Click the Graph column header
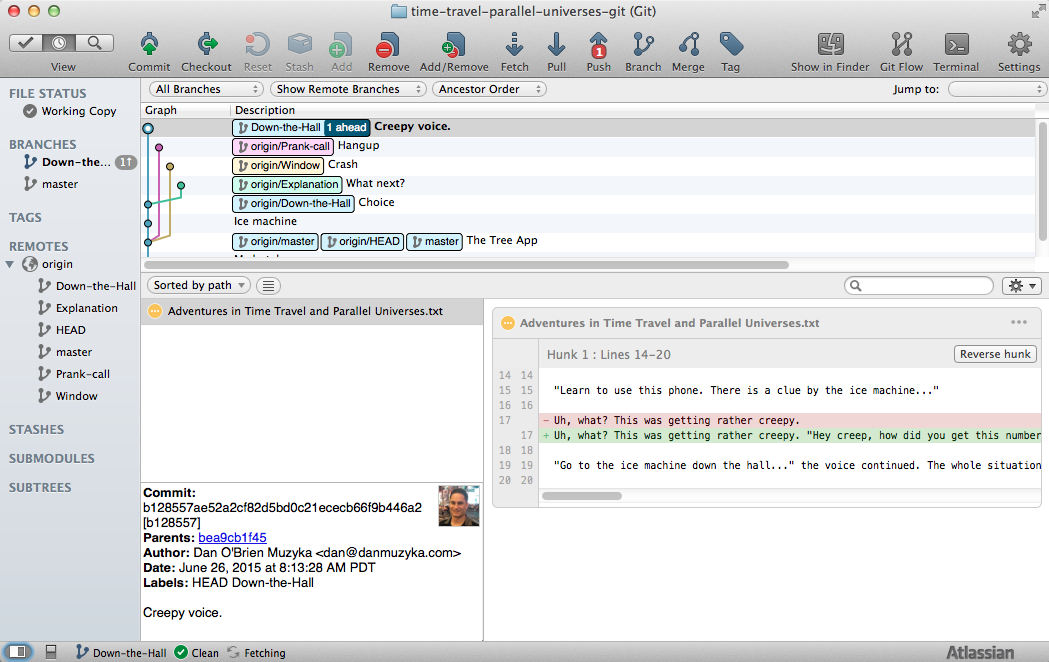 (161, 110)
